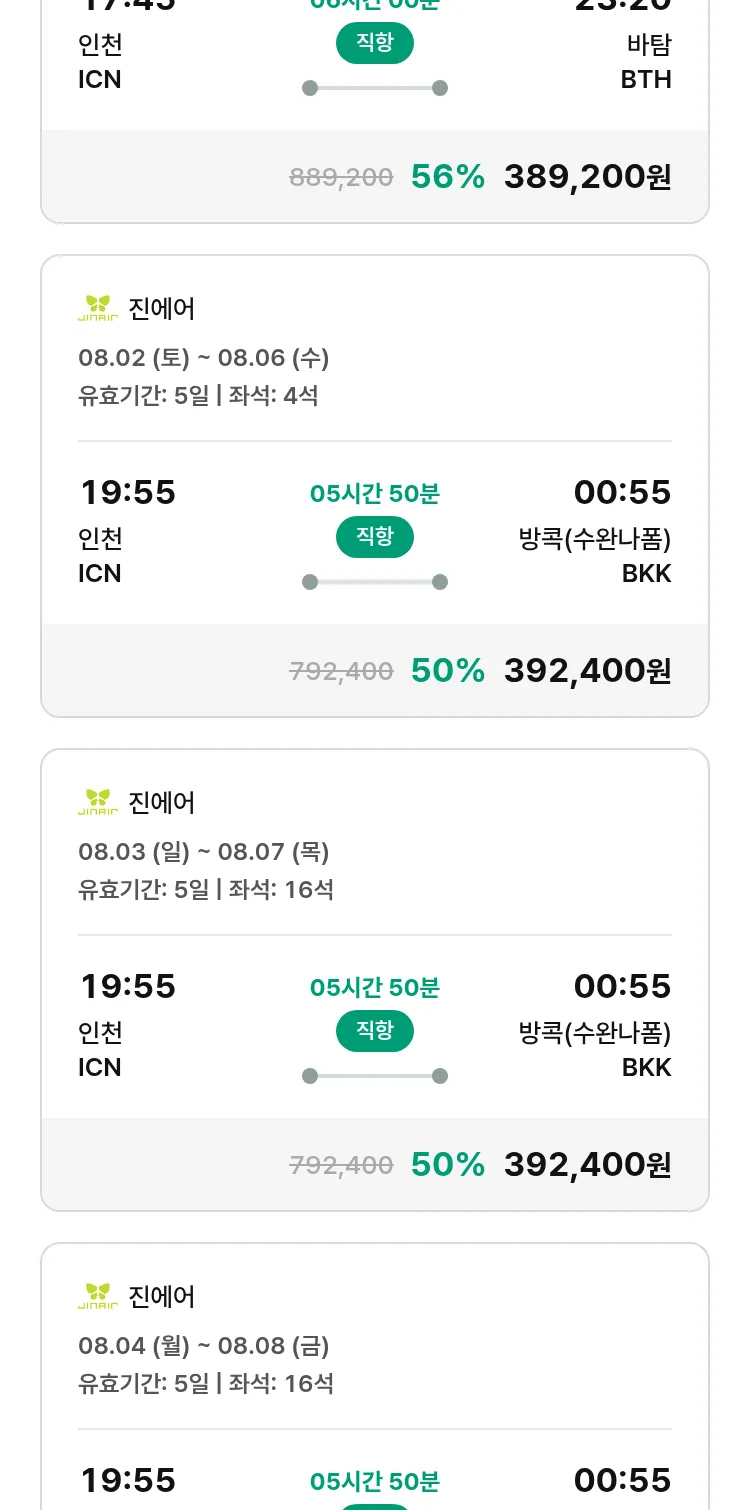Click route line on the 08.03 flight
Screen dimensions: 750x1510
pos(375,1076)
